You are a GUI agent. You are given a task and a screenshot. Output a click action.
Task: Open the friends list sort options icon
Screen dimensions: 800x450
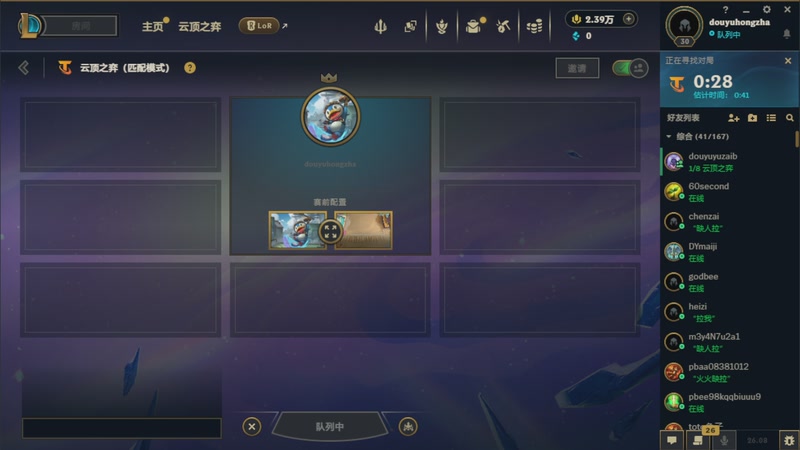click(x=771, y=118)
